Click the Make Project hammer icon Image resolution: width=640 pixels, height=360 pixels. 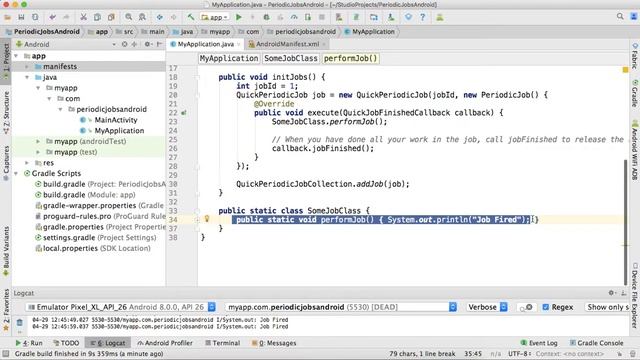[191, 17]
